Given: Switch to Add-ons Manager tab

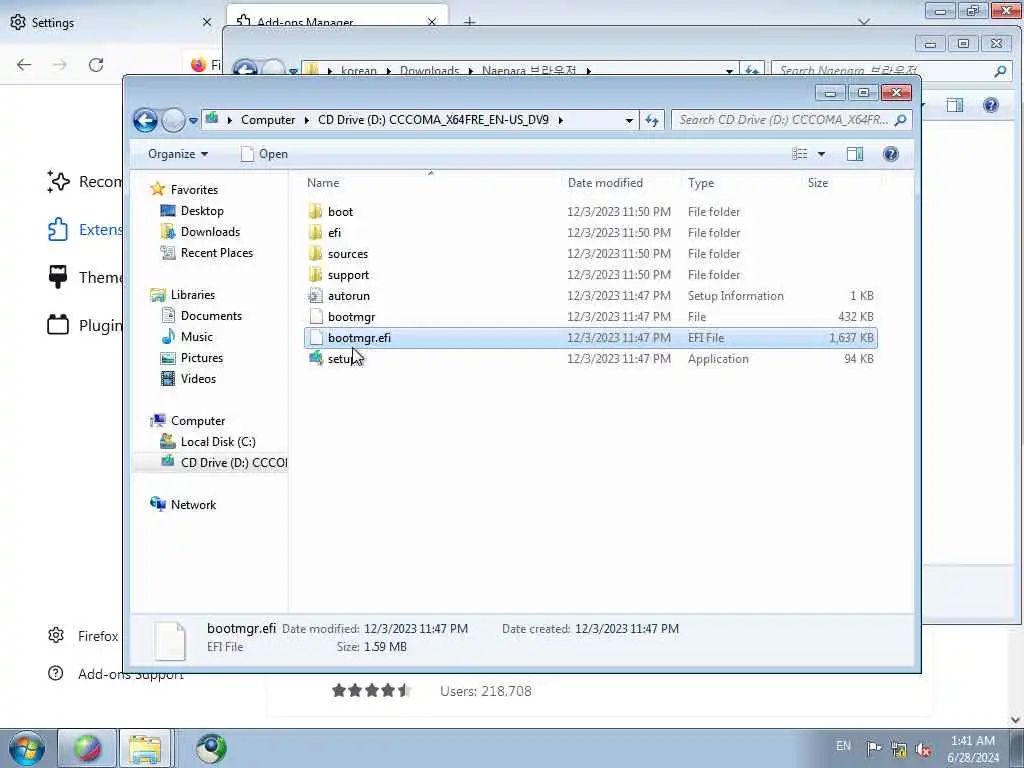Looking at the screenshot, I should pyautogui.click(x=304, y=22).
